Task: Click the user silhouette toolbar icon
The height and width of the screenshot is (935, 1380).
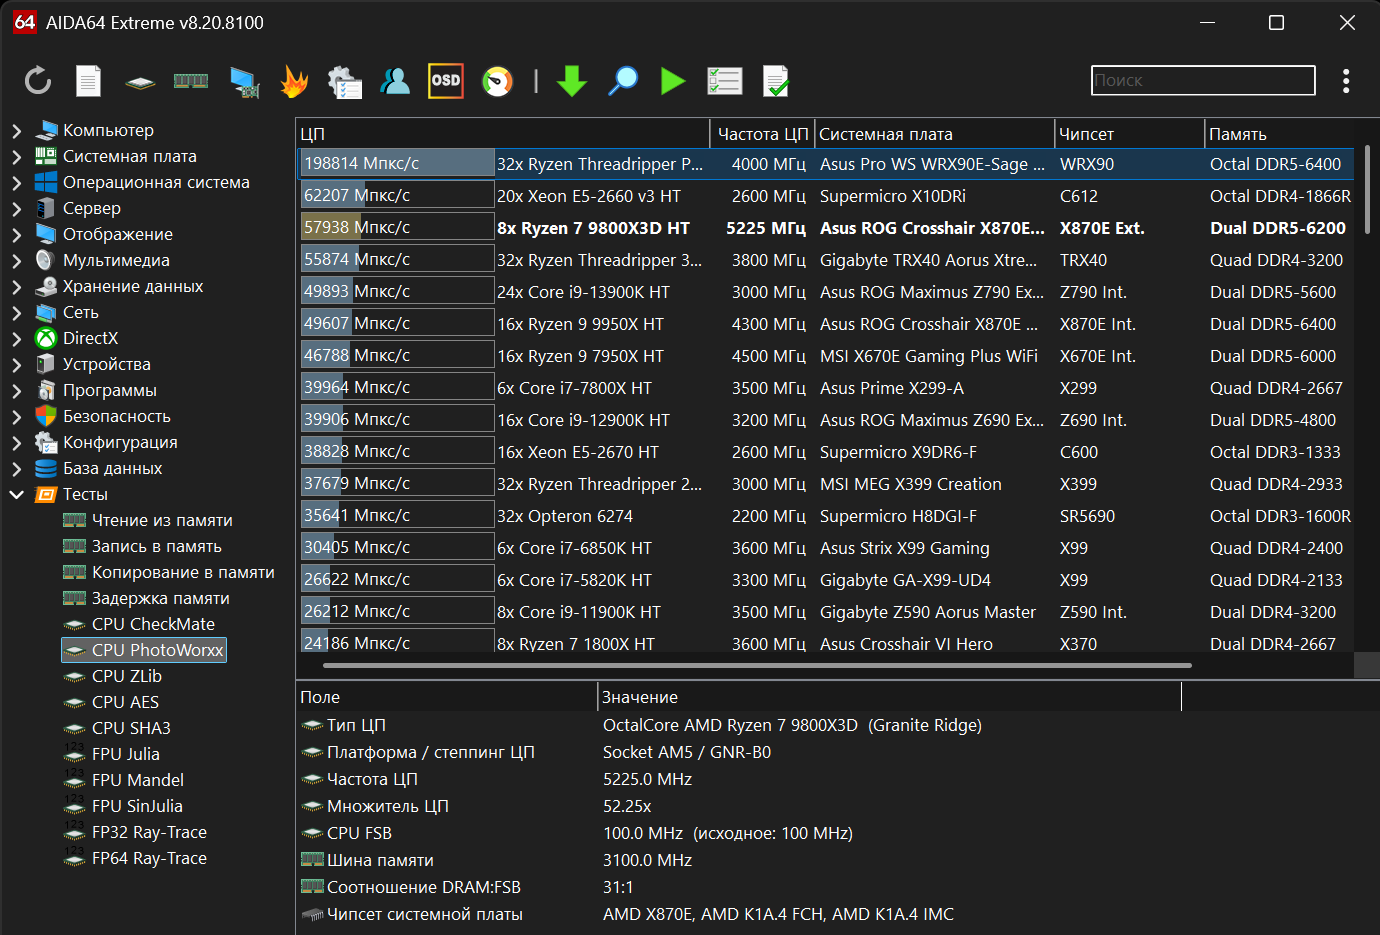Action: pyautogui.click(x=395, y=81)
